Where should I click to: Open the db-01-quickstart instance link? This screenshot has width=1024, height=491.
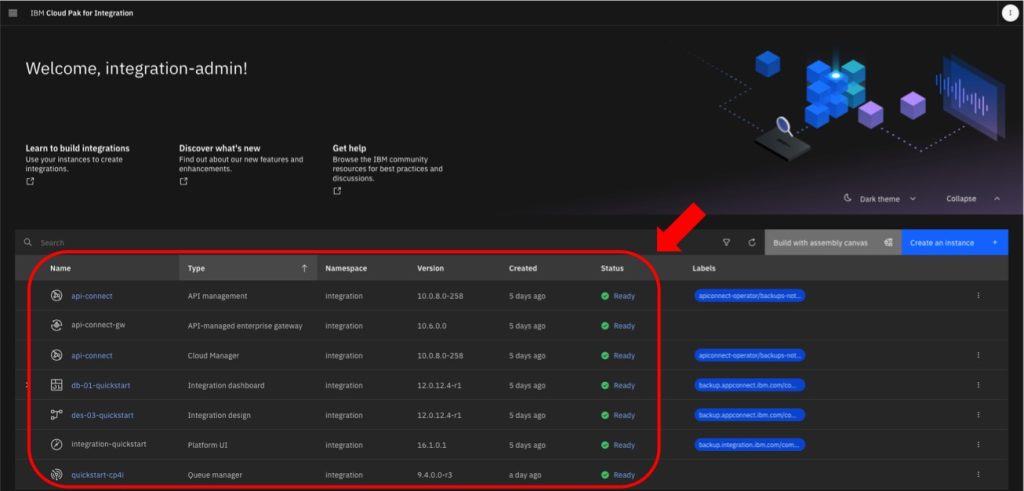click(x=101, y=385)
